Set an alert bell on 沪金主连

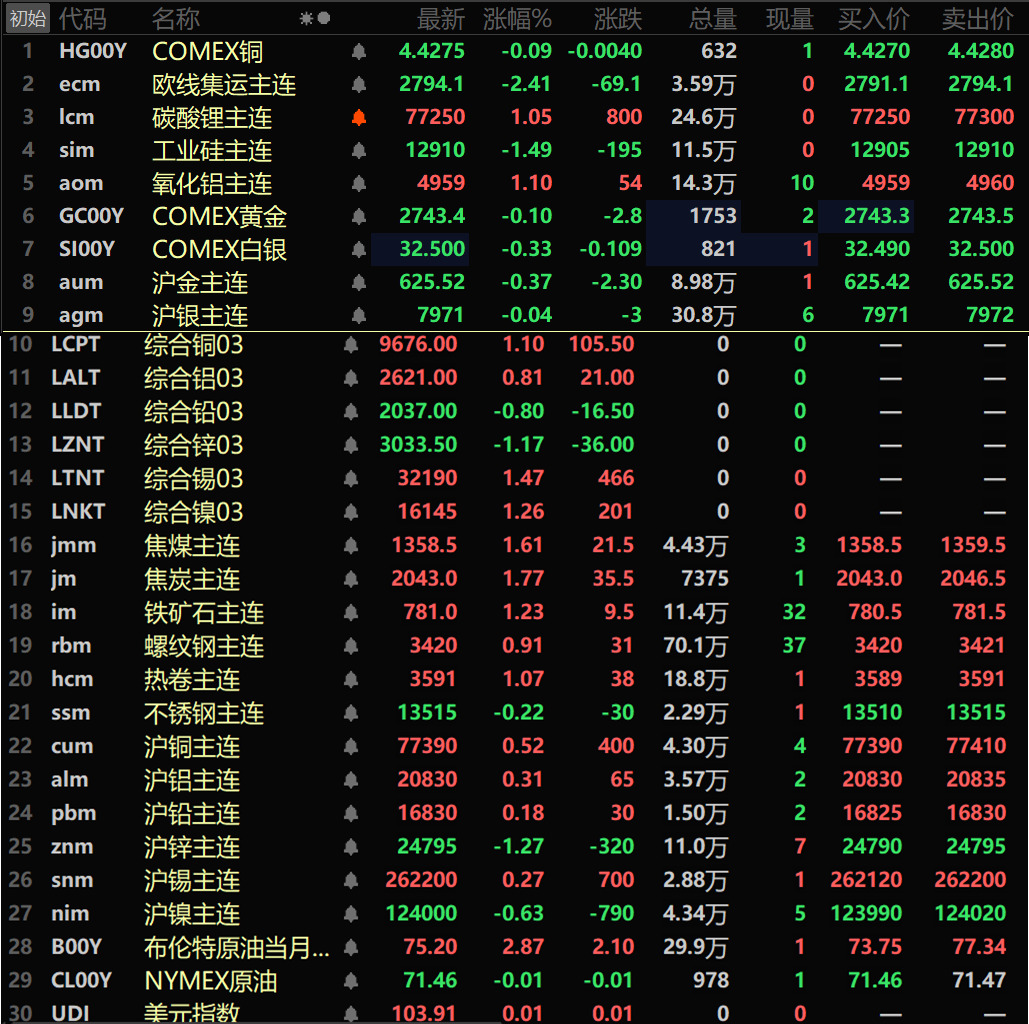[x=359, y=283]
